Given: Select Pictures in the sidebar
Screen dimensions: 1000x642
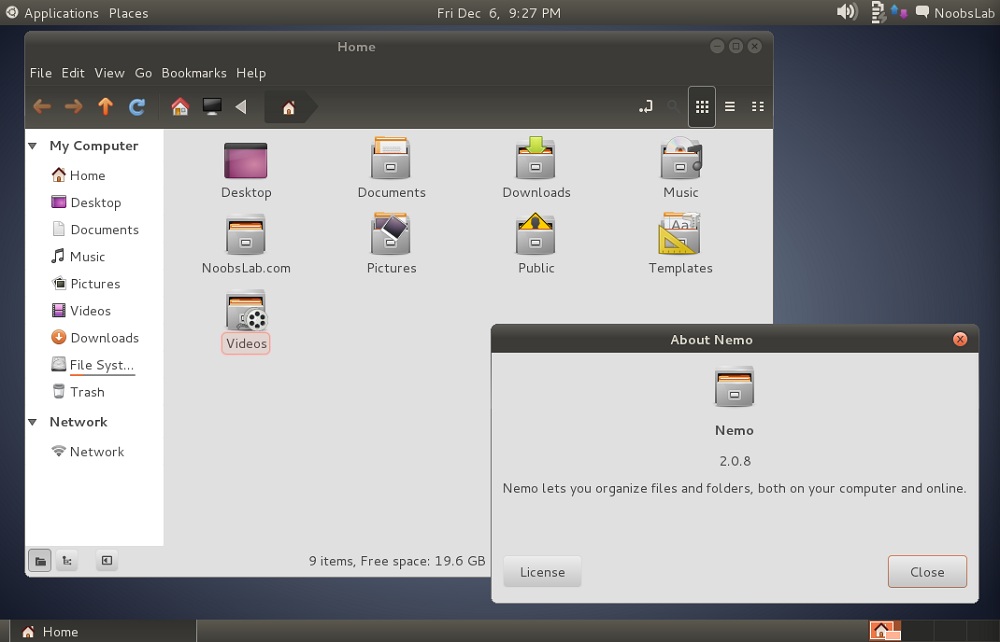Looking at the screenshot, I should coord(86,284).
